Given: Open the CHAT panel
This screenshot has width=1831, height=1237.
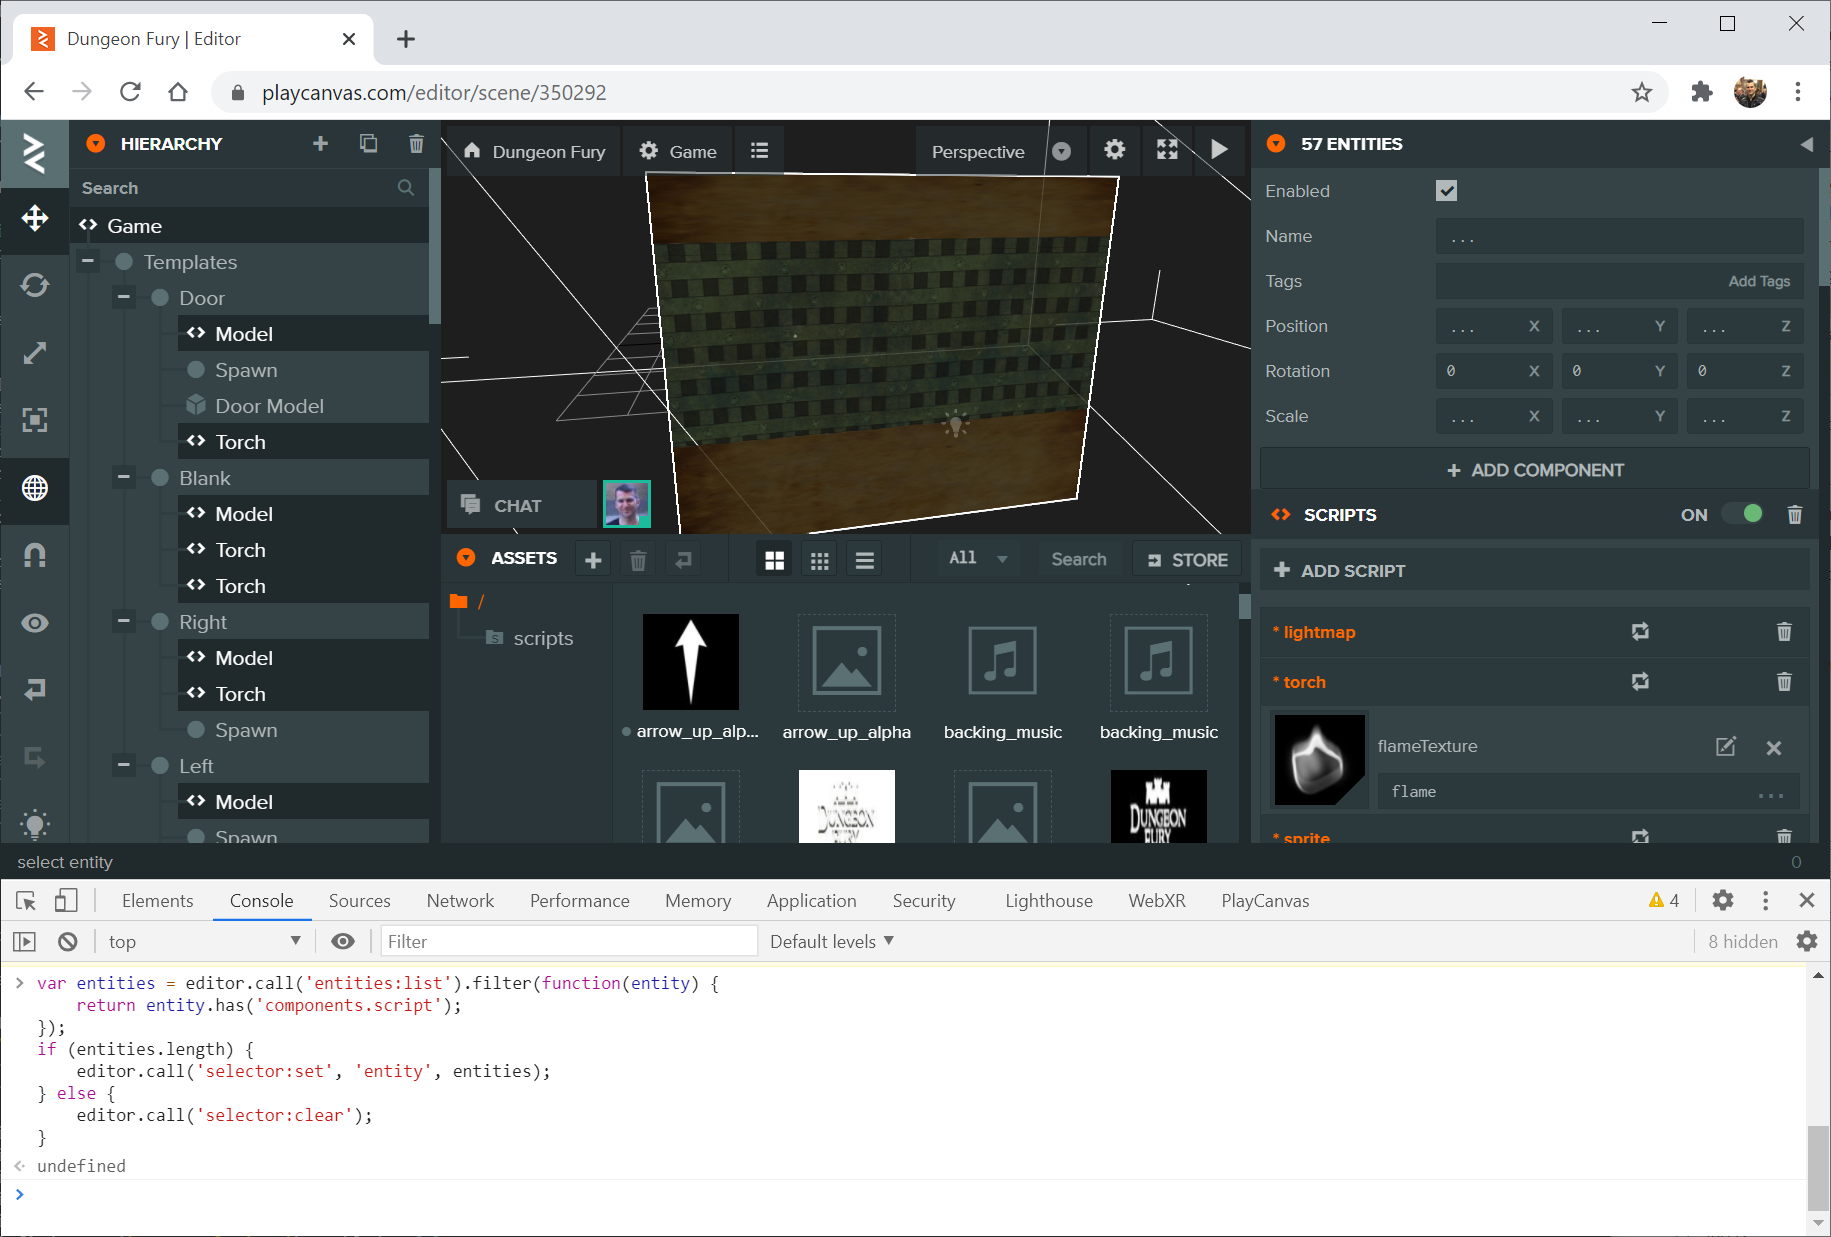Looking at the screenshot, I should (522, 505).
